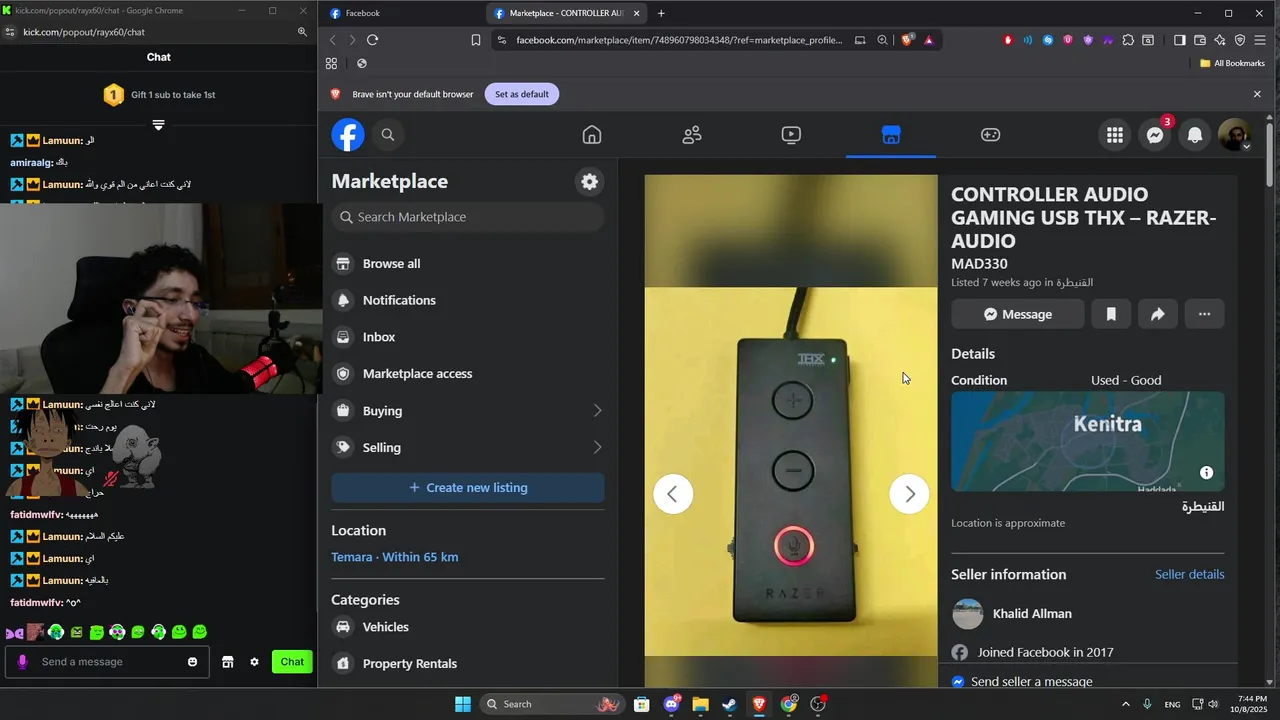Open the Facebook notifications bell
Image resolution: width=1280 pixels, height=720 pixels.
point(1195,135)
